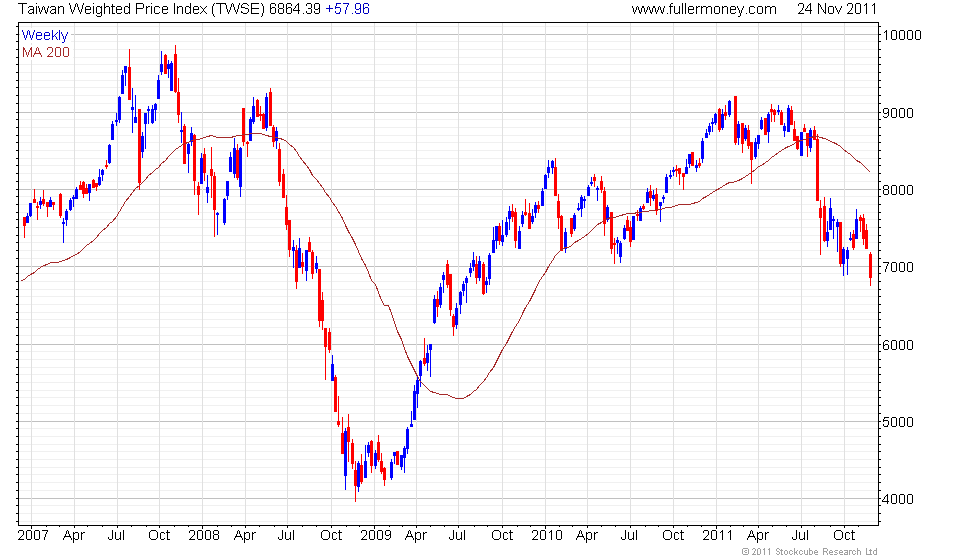Click the 5000 price axis label
The width and height of the screenshot is (960, 560).
[x=898, y=422]
